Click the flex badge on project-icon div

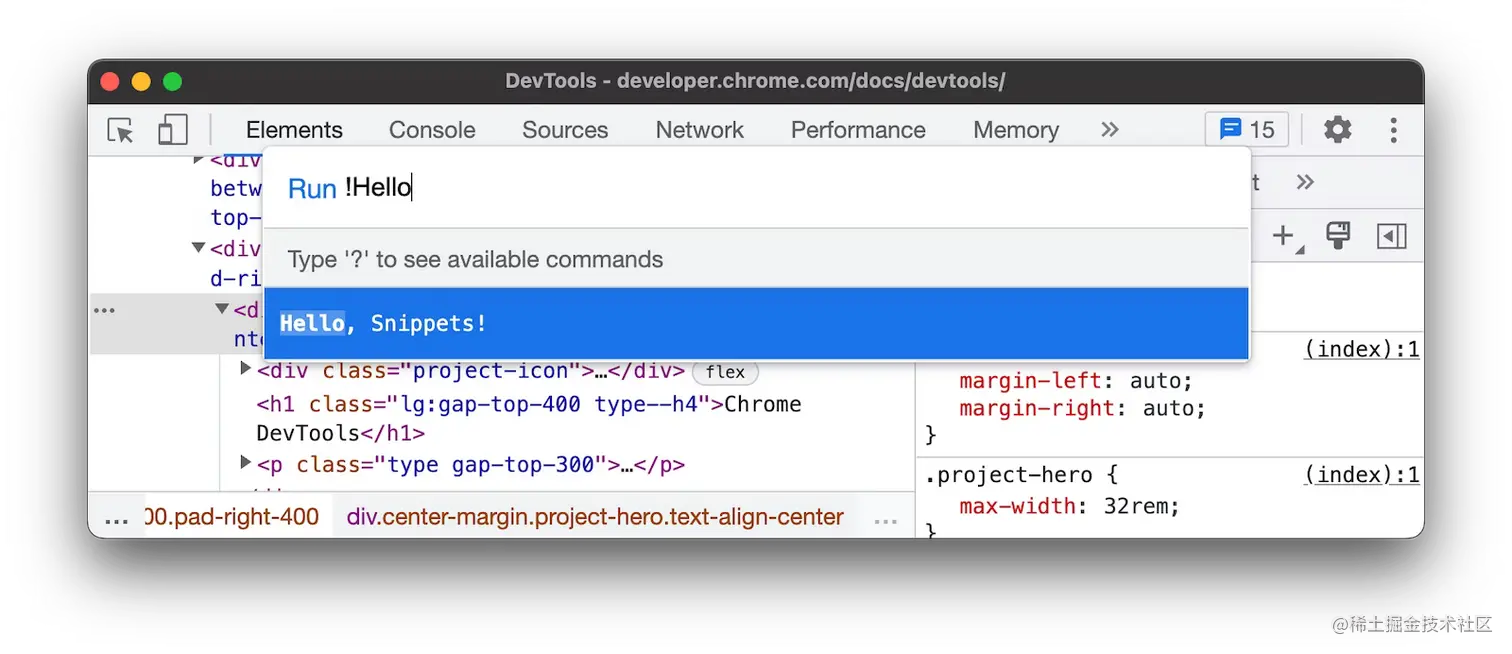pos(725,372)
